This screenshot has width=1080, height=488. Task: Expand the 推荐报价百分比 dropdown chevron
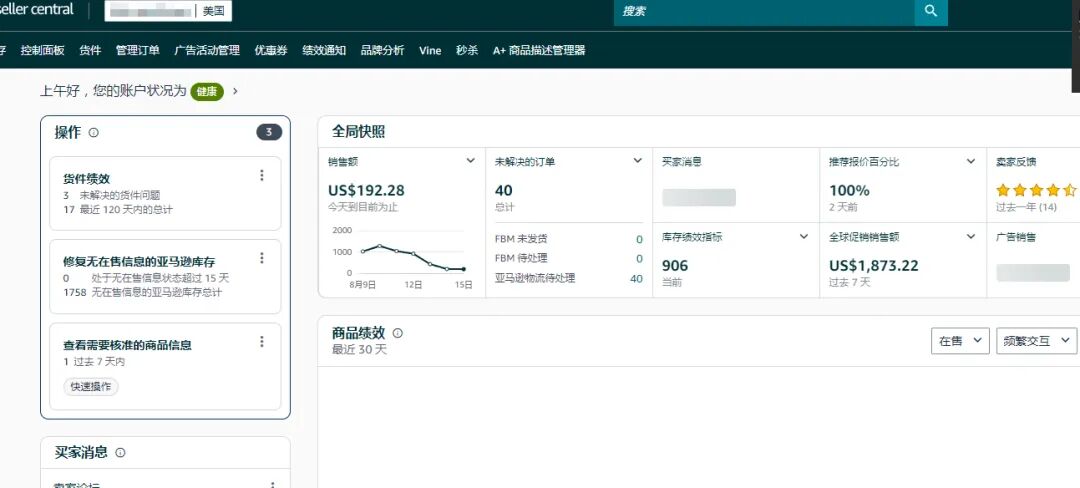(971, 161)
